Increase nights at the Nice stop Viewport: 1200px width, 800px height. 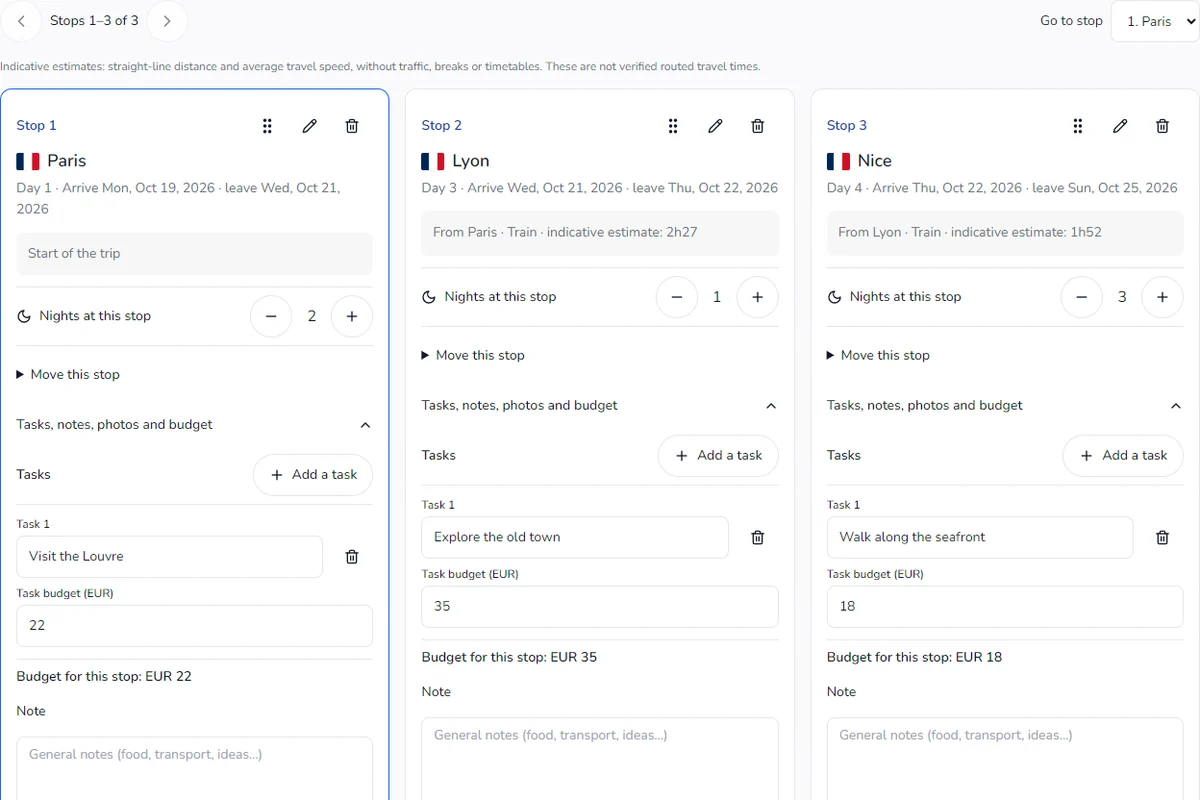[1162, 297]
